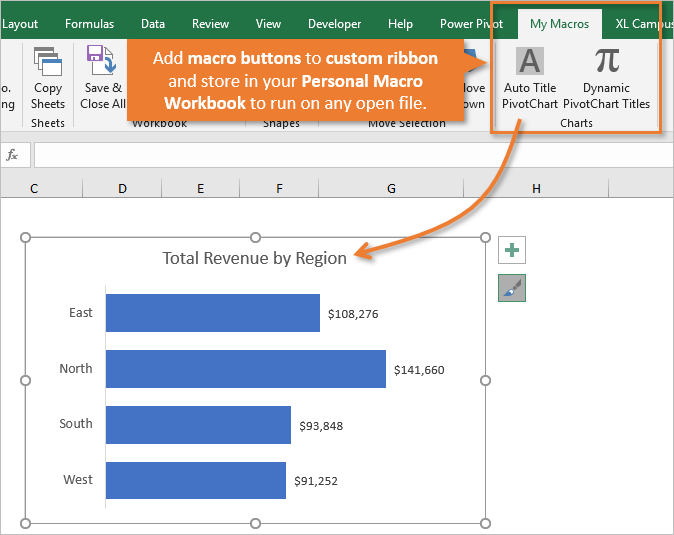Click the chart's middle-right resize handle
Screen dimensions: 674x535
485,380
